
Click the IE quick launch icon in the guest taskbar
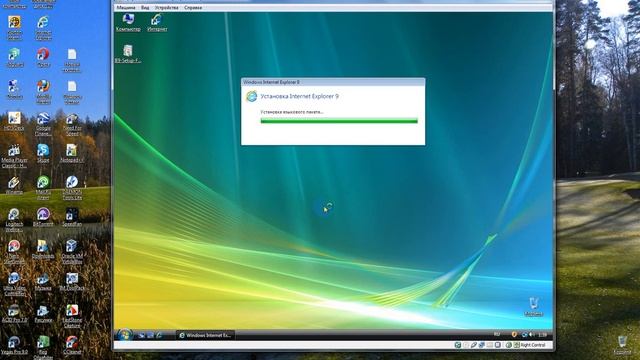(159, 335)
